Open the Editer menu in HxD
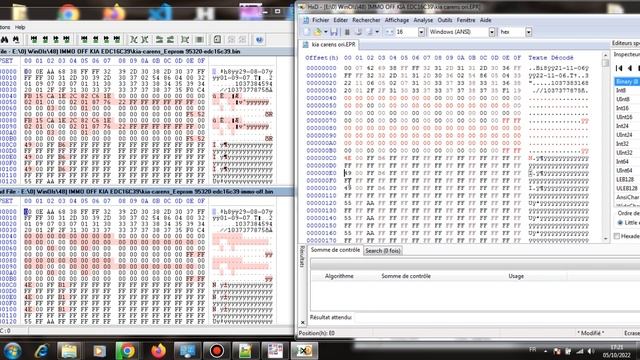640x360 pixels. click(340, 20)
